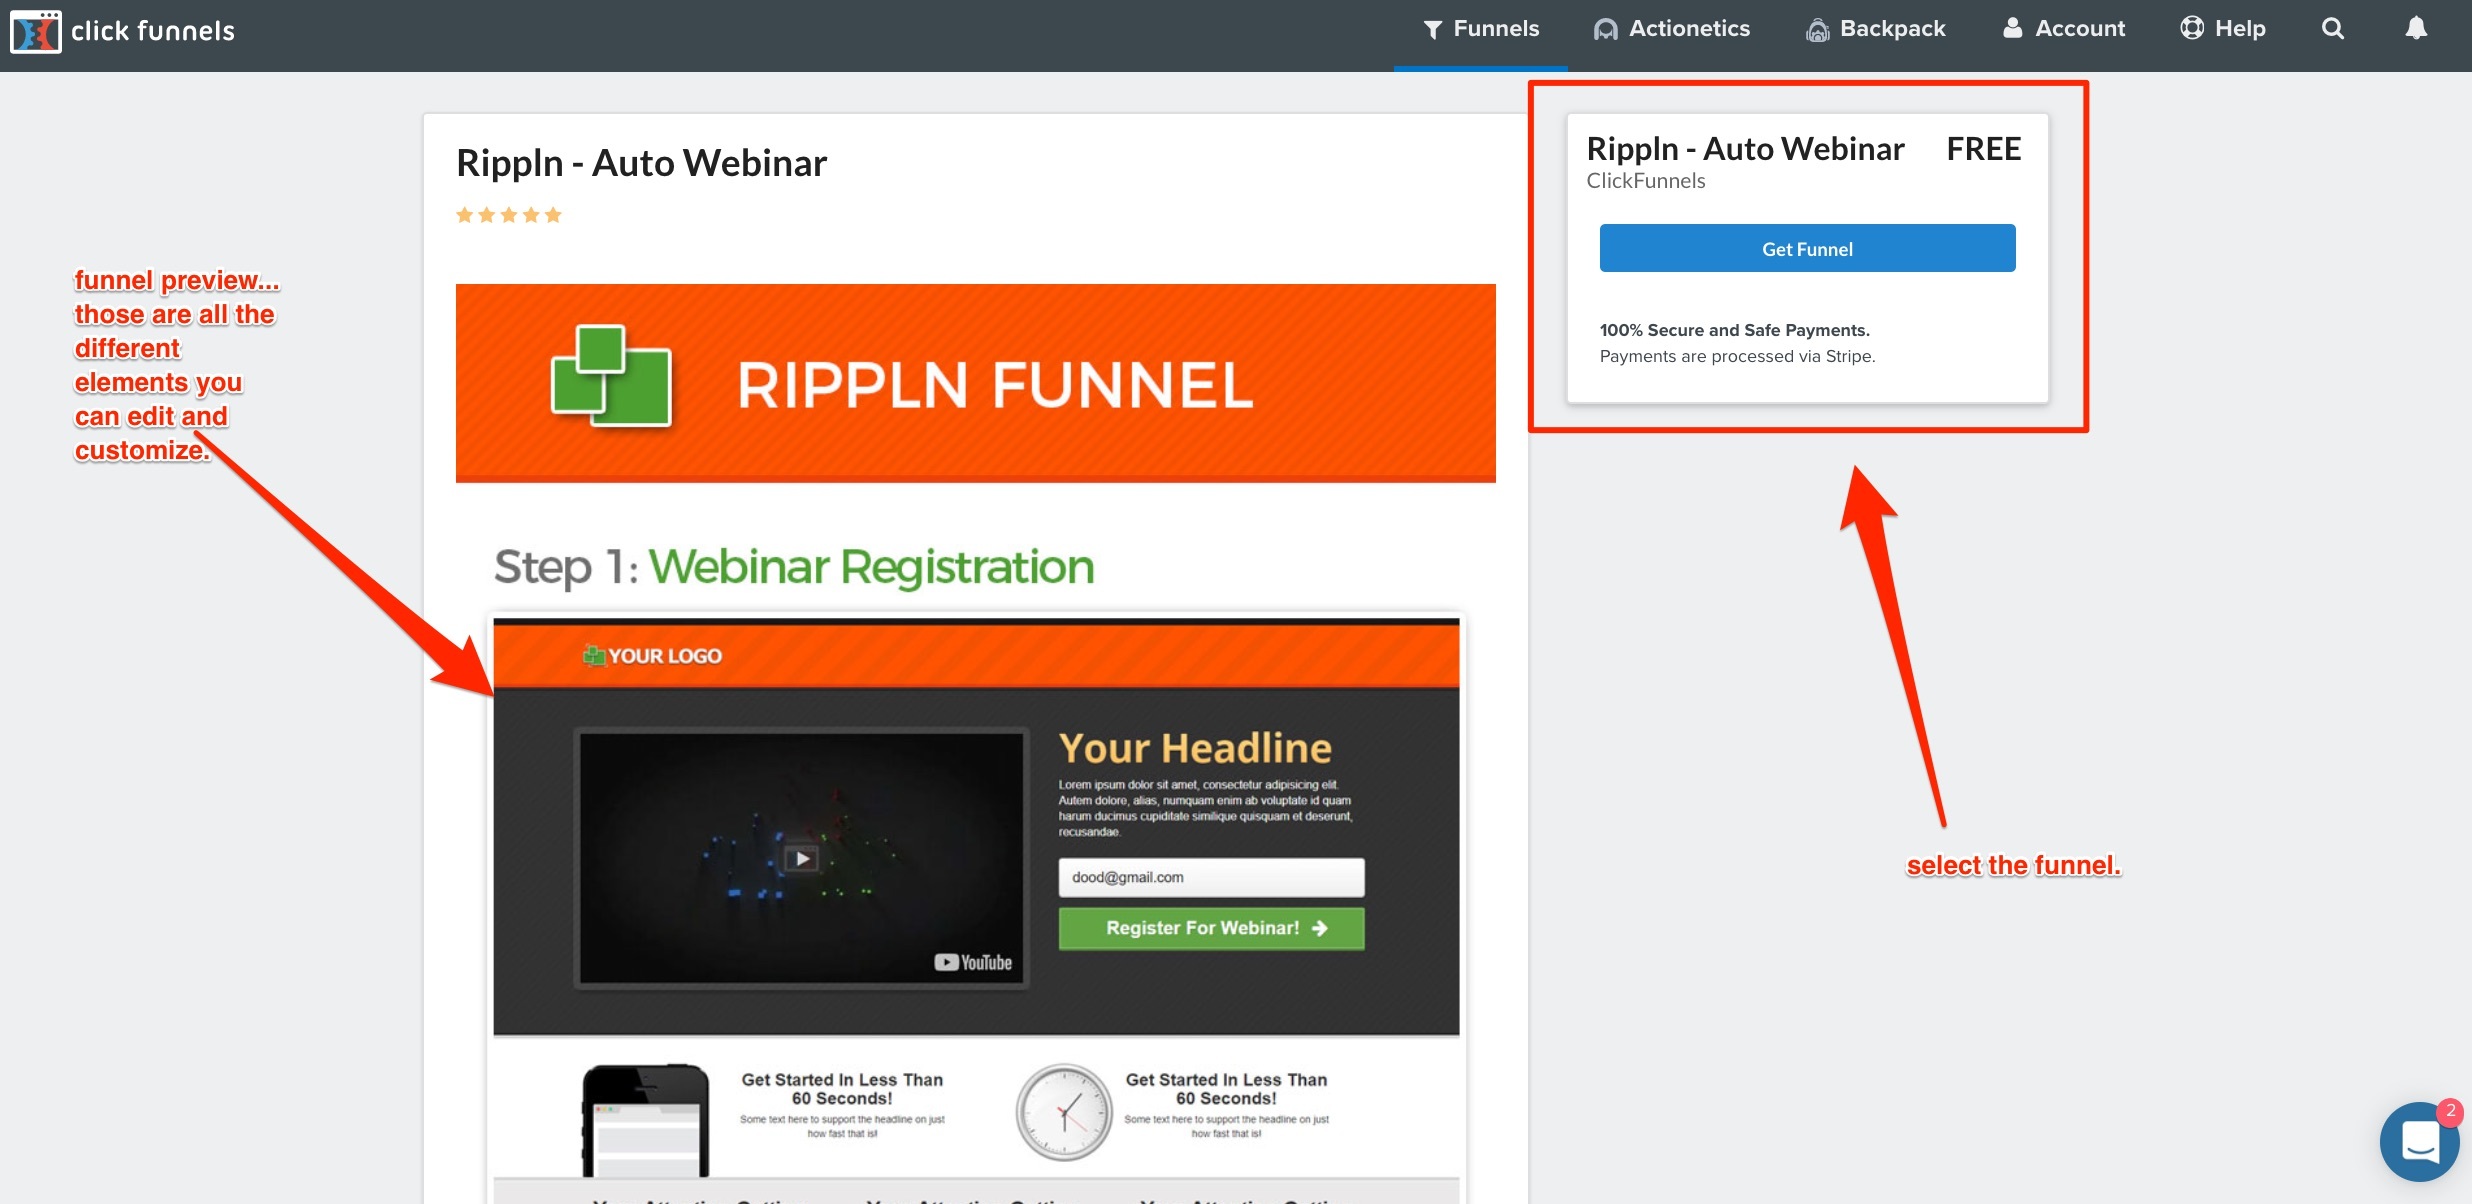Click the ClickFunnels logo icon
Screen dimensions: 2472x1204
click(x=35, y=31)
